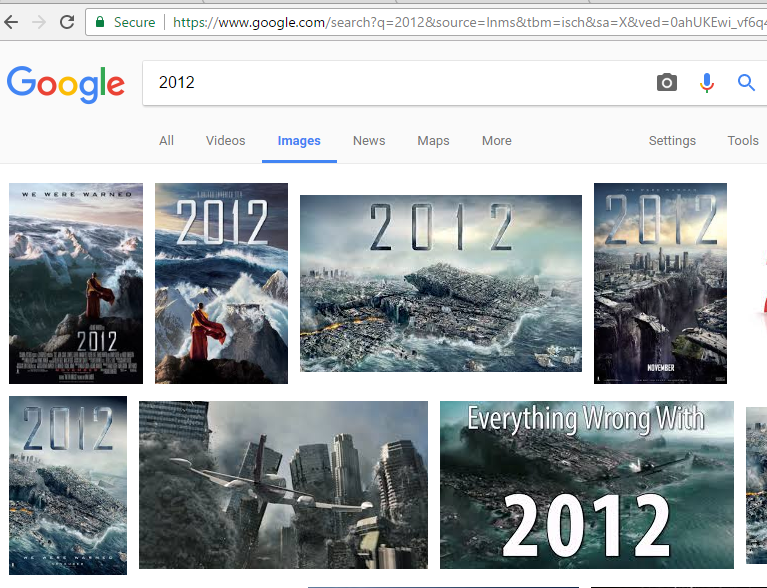Open the Tools filter options
The height and width of the screenshot is (588, 767).
pos(743,141)
